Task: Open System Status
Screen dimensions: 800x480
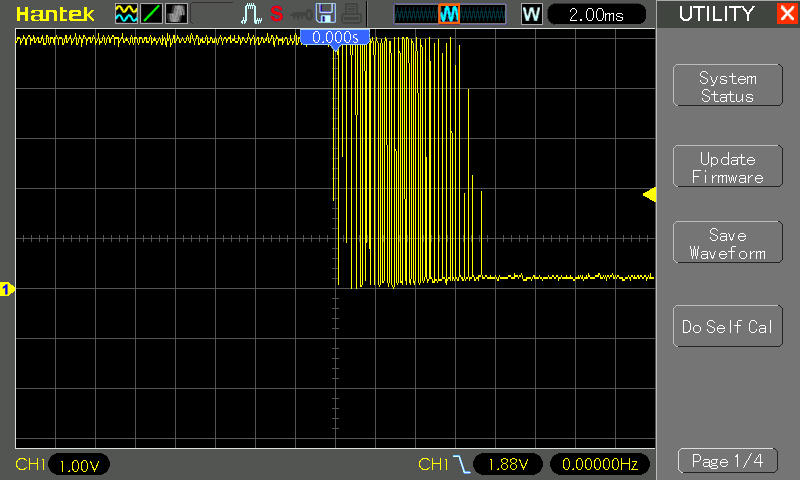Action: (727, 87)
